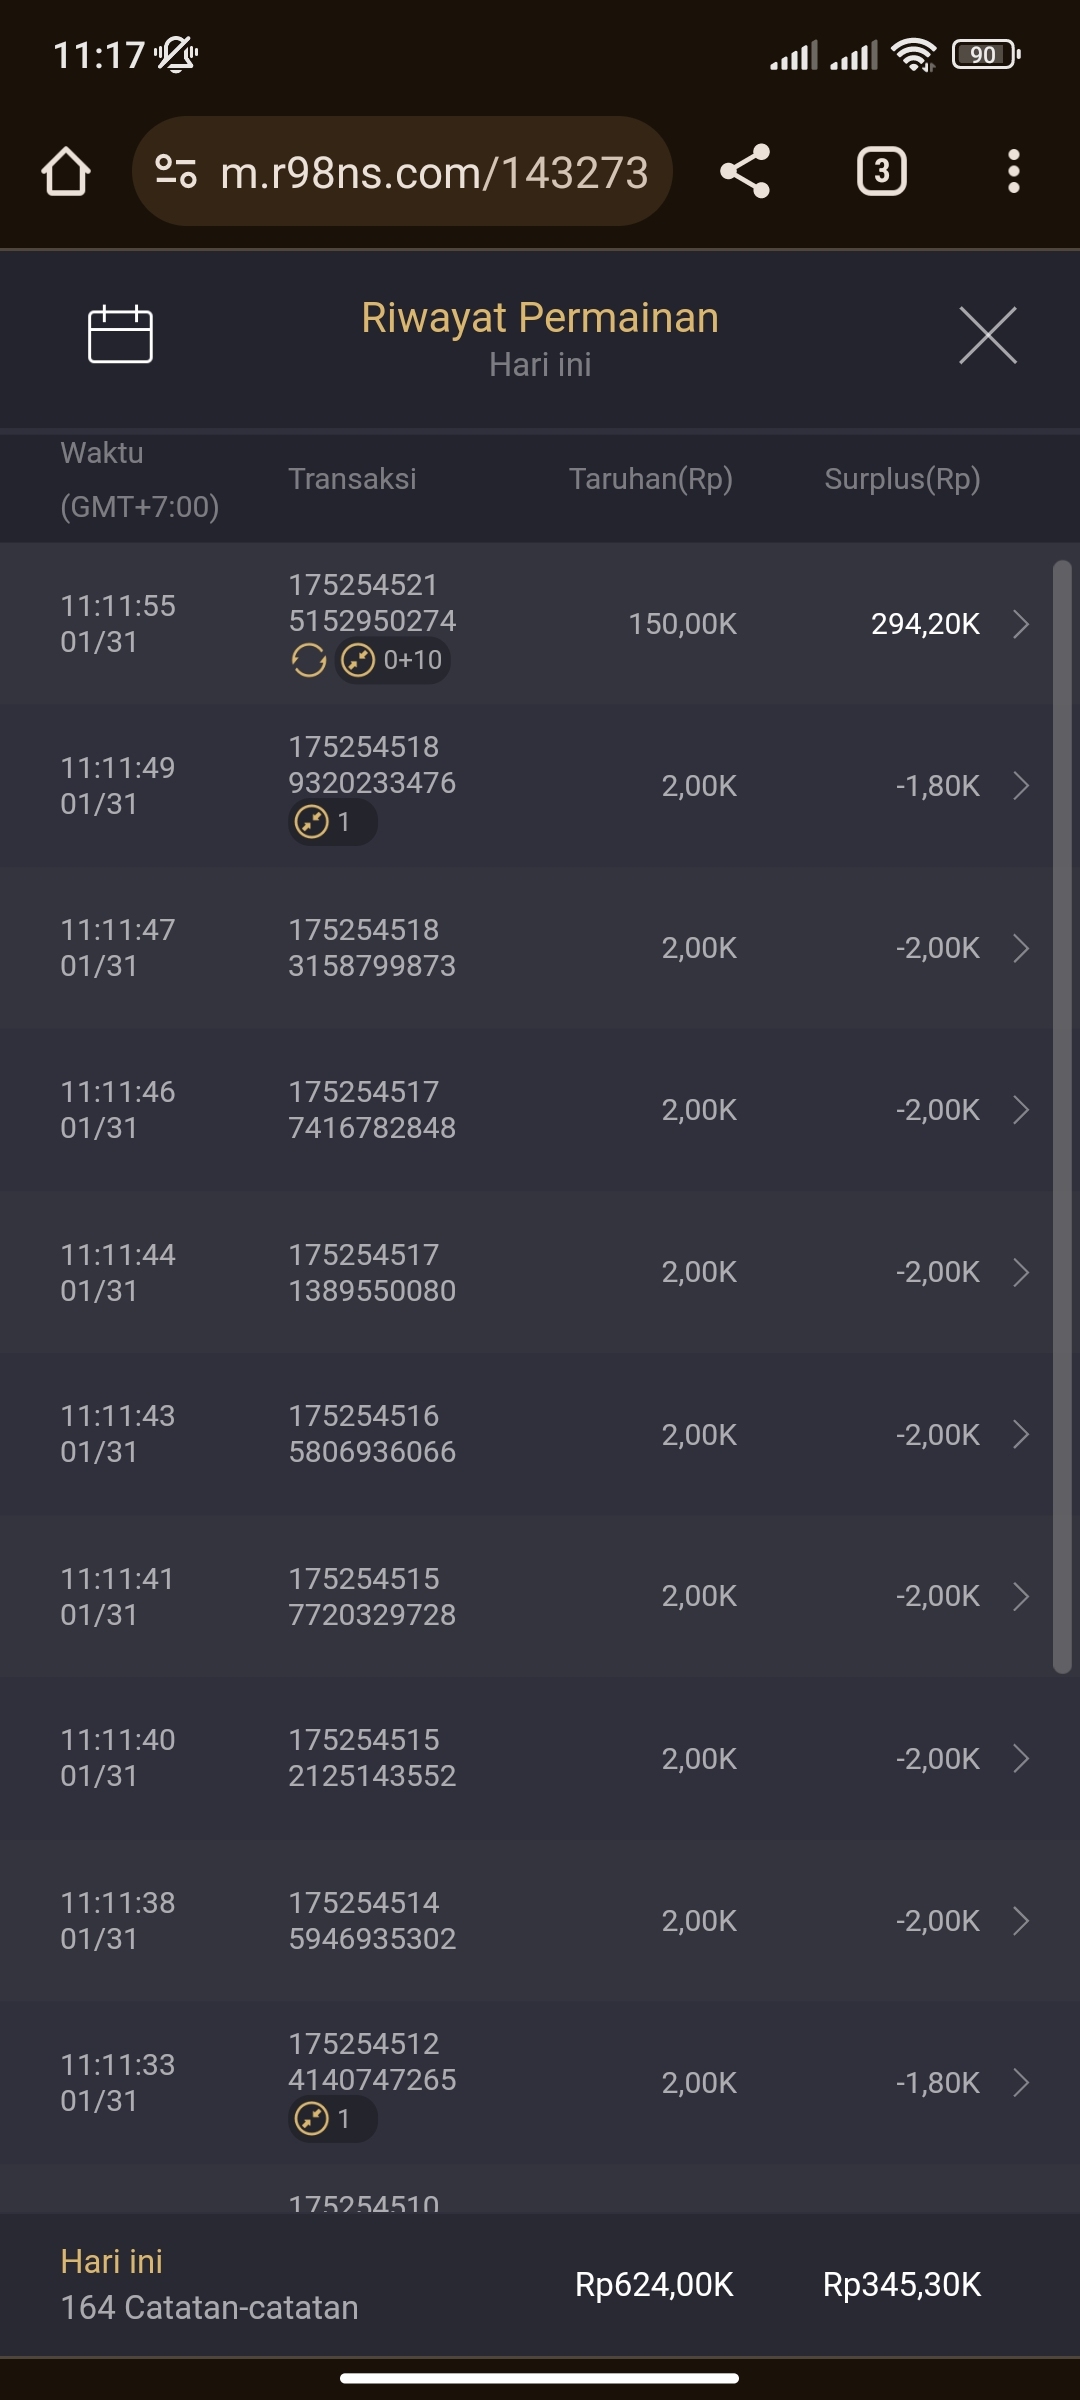Close the Riwayat Permainan panel
Image resolution: width=1080 pixels, height=2400 pixels.
point(987,335)
